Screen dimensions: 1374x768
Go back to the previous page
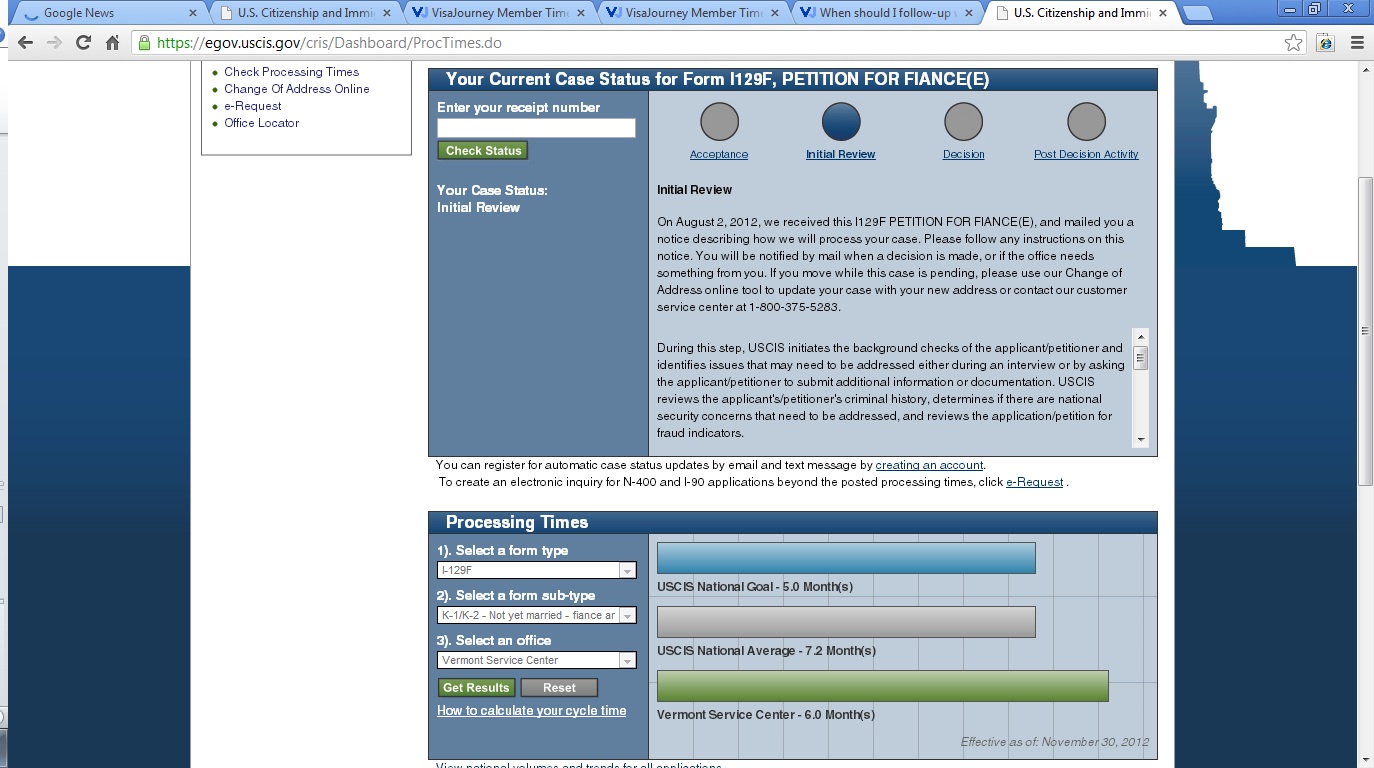25,43
